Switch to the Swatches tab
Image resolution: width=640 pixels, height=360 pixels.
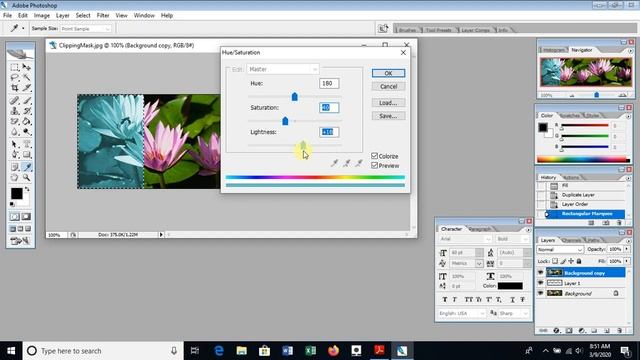(569, 116)
